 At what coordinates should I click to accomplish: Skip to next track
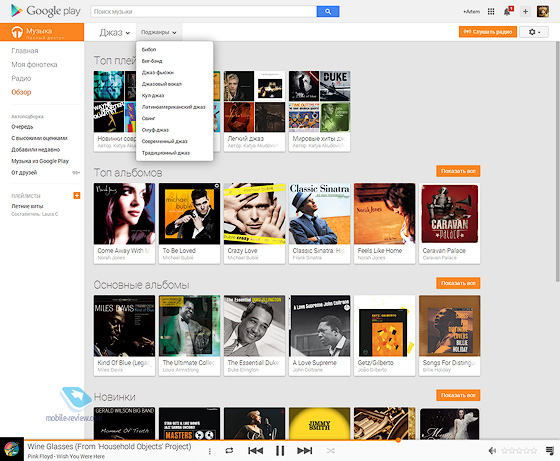[304, 451]
